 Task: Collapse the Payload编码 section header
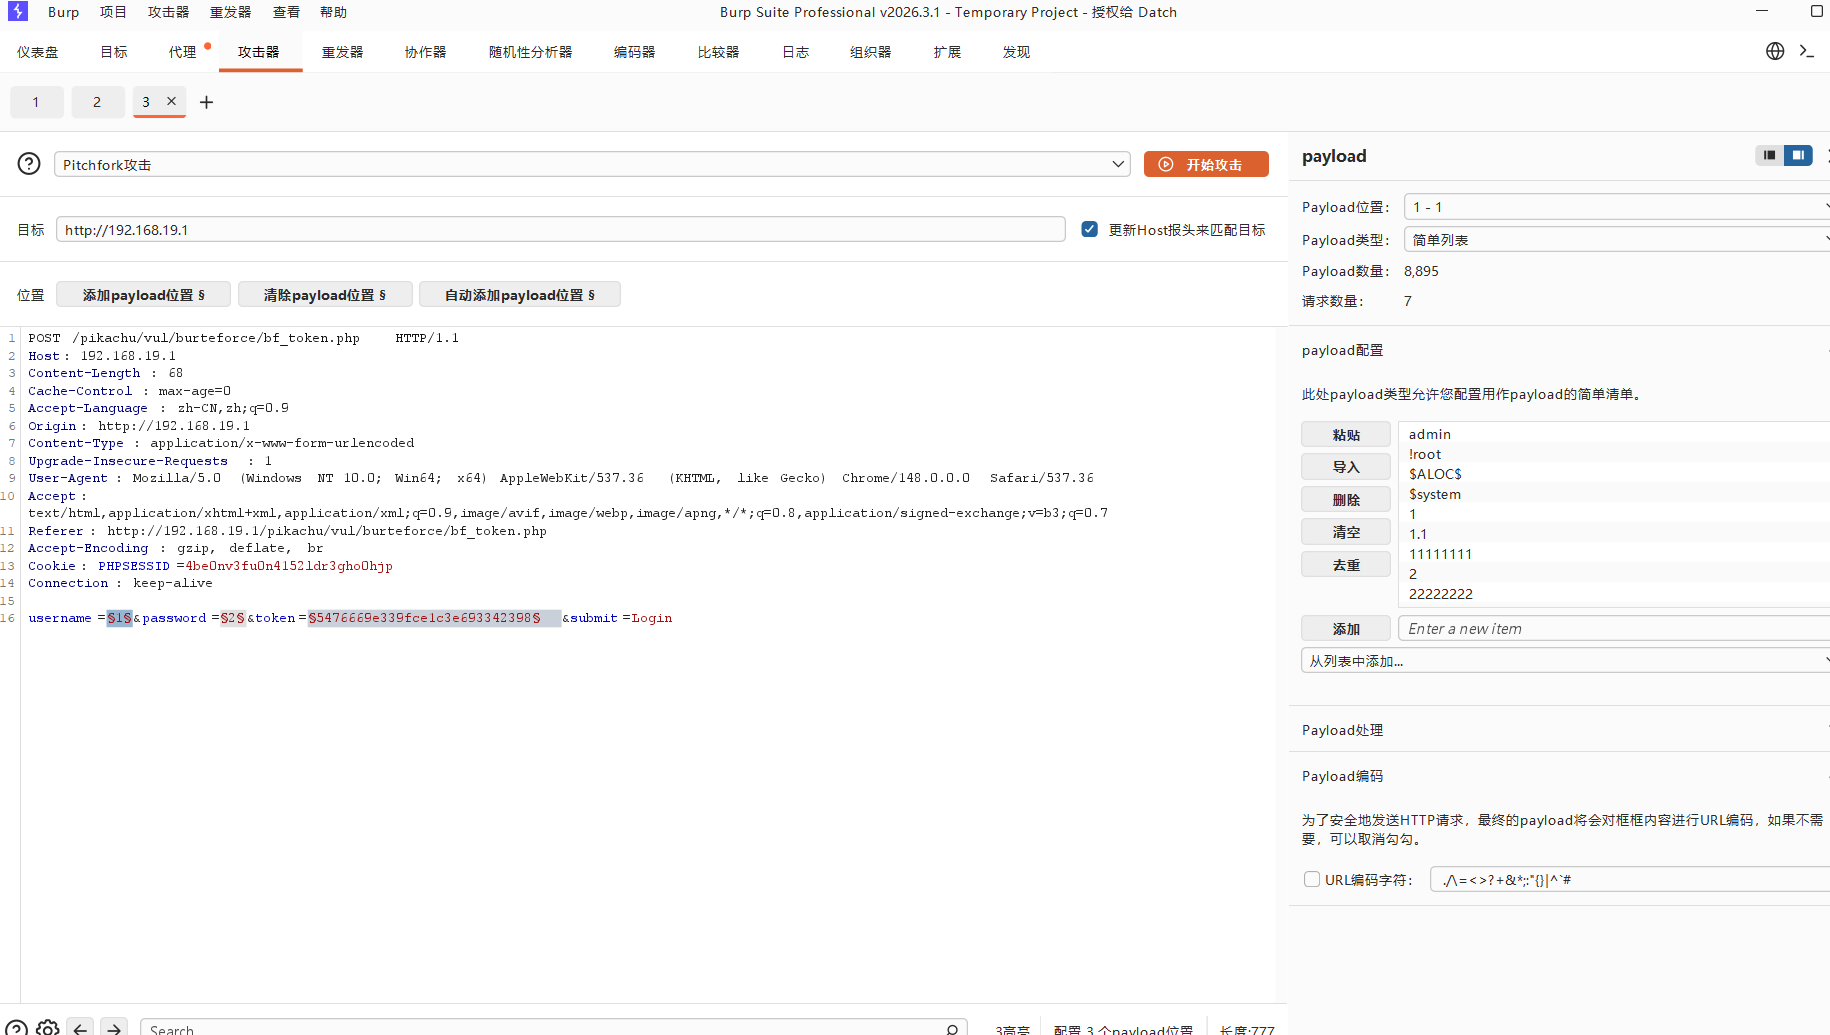tap(1342, 776)
